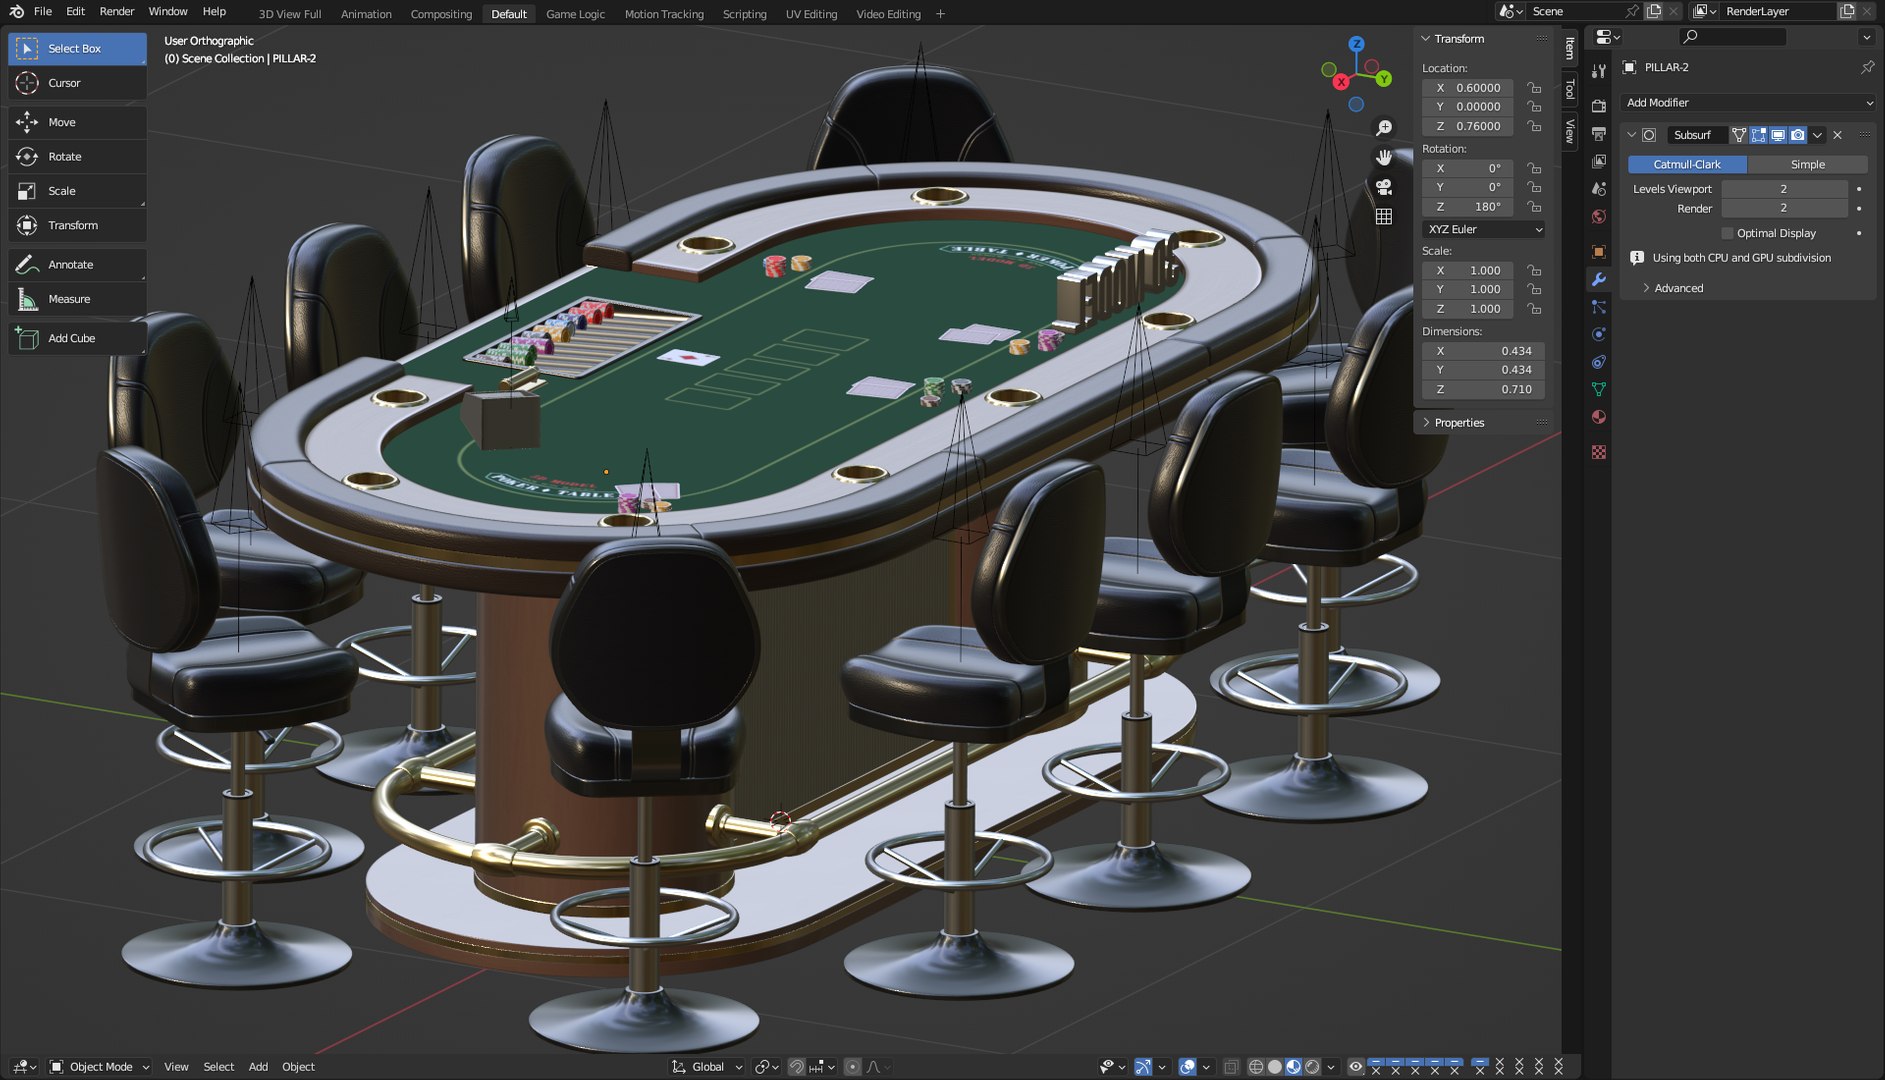Select the Add Cube tool

tap(77, 338)
